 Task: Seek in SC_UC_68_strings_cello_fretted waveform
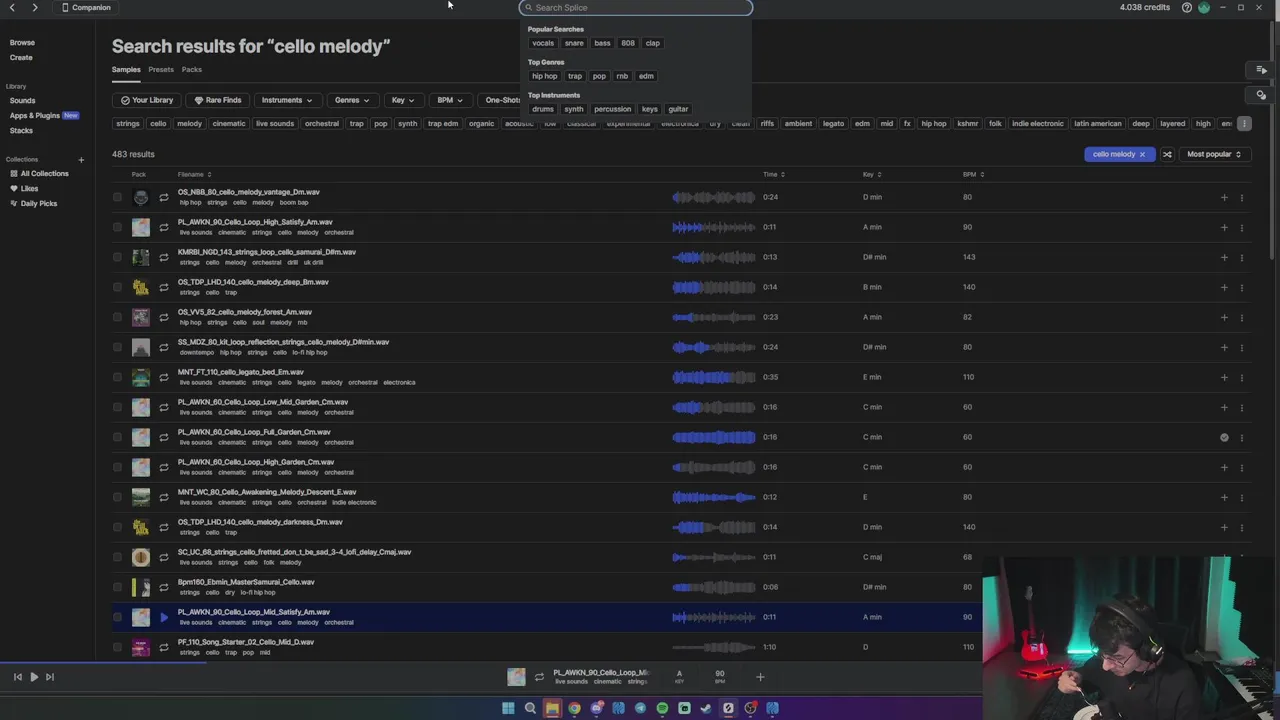(x=714, y=557)
